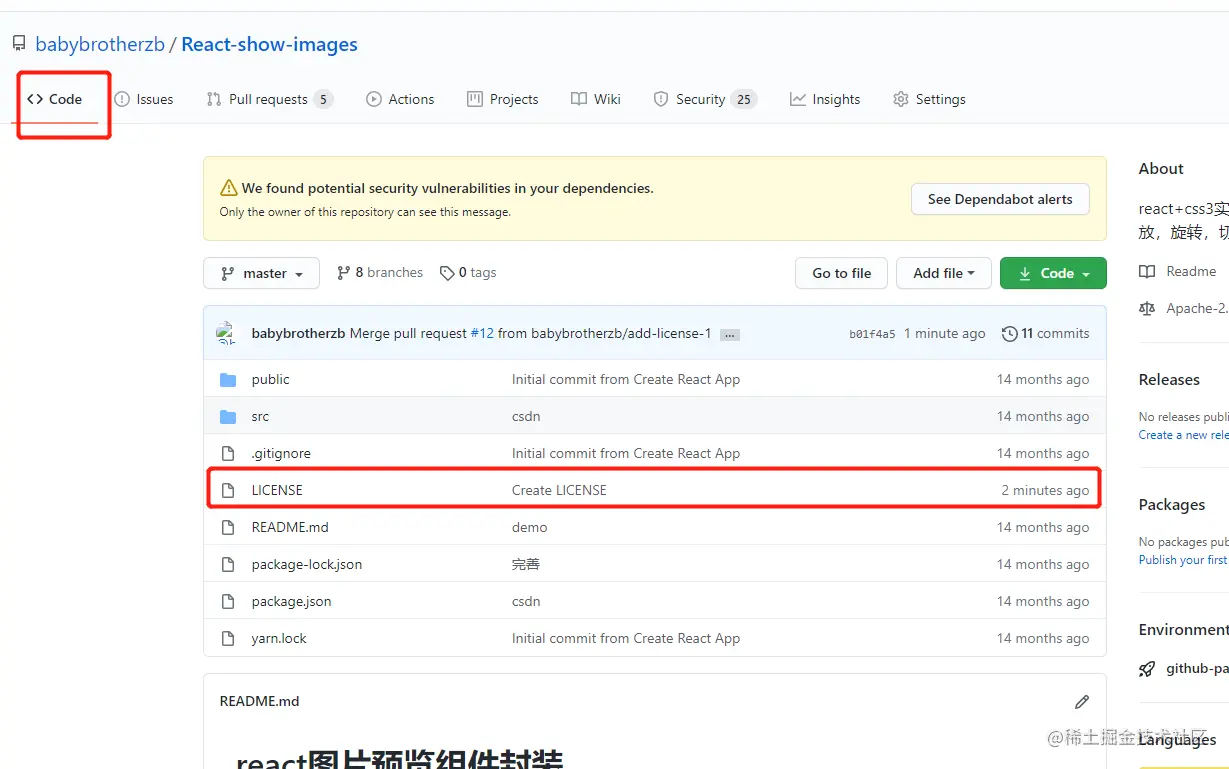Open the LICENSE file
The width and height of the screenshot is (1229, 769).
[277, 490]
